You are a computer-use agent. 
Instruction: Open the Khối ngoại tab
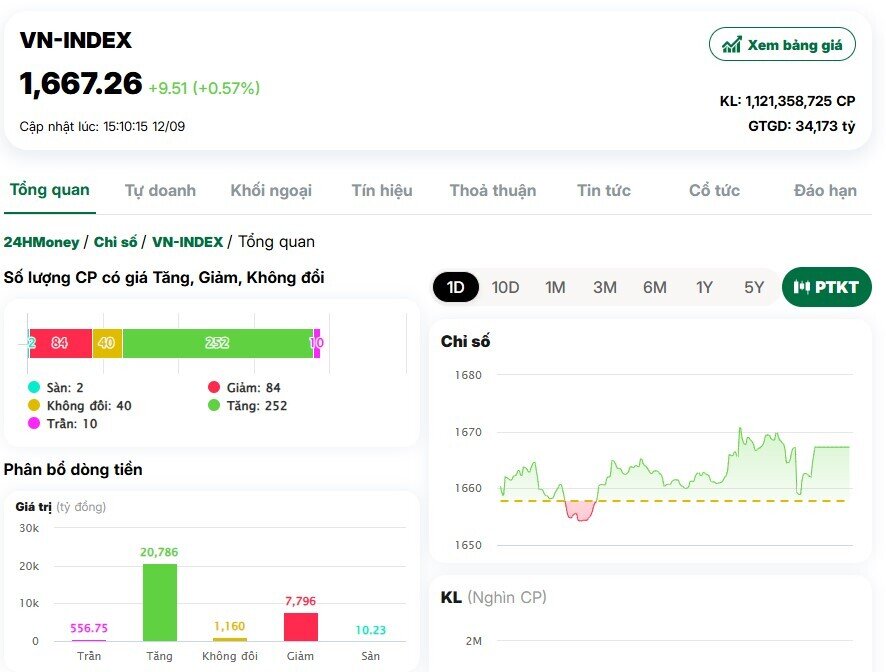[272, 190]
